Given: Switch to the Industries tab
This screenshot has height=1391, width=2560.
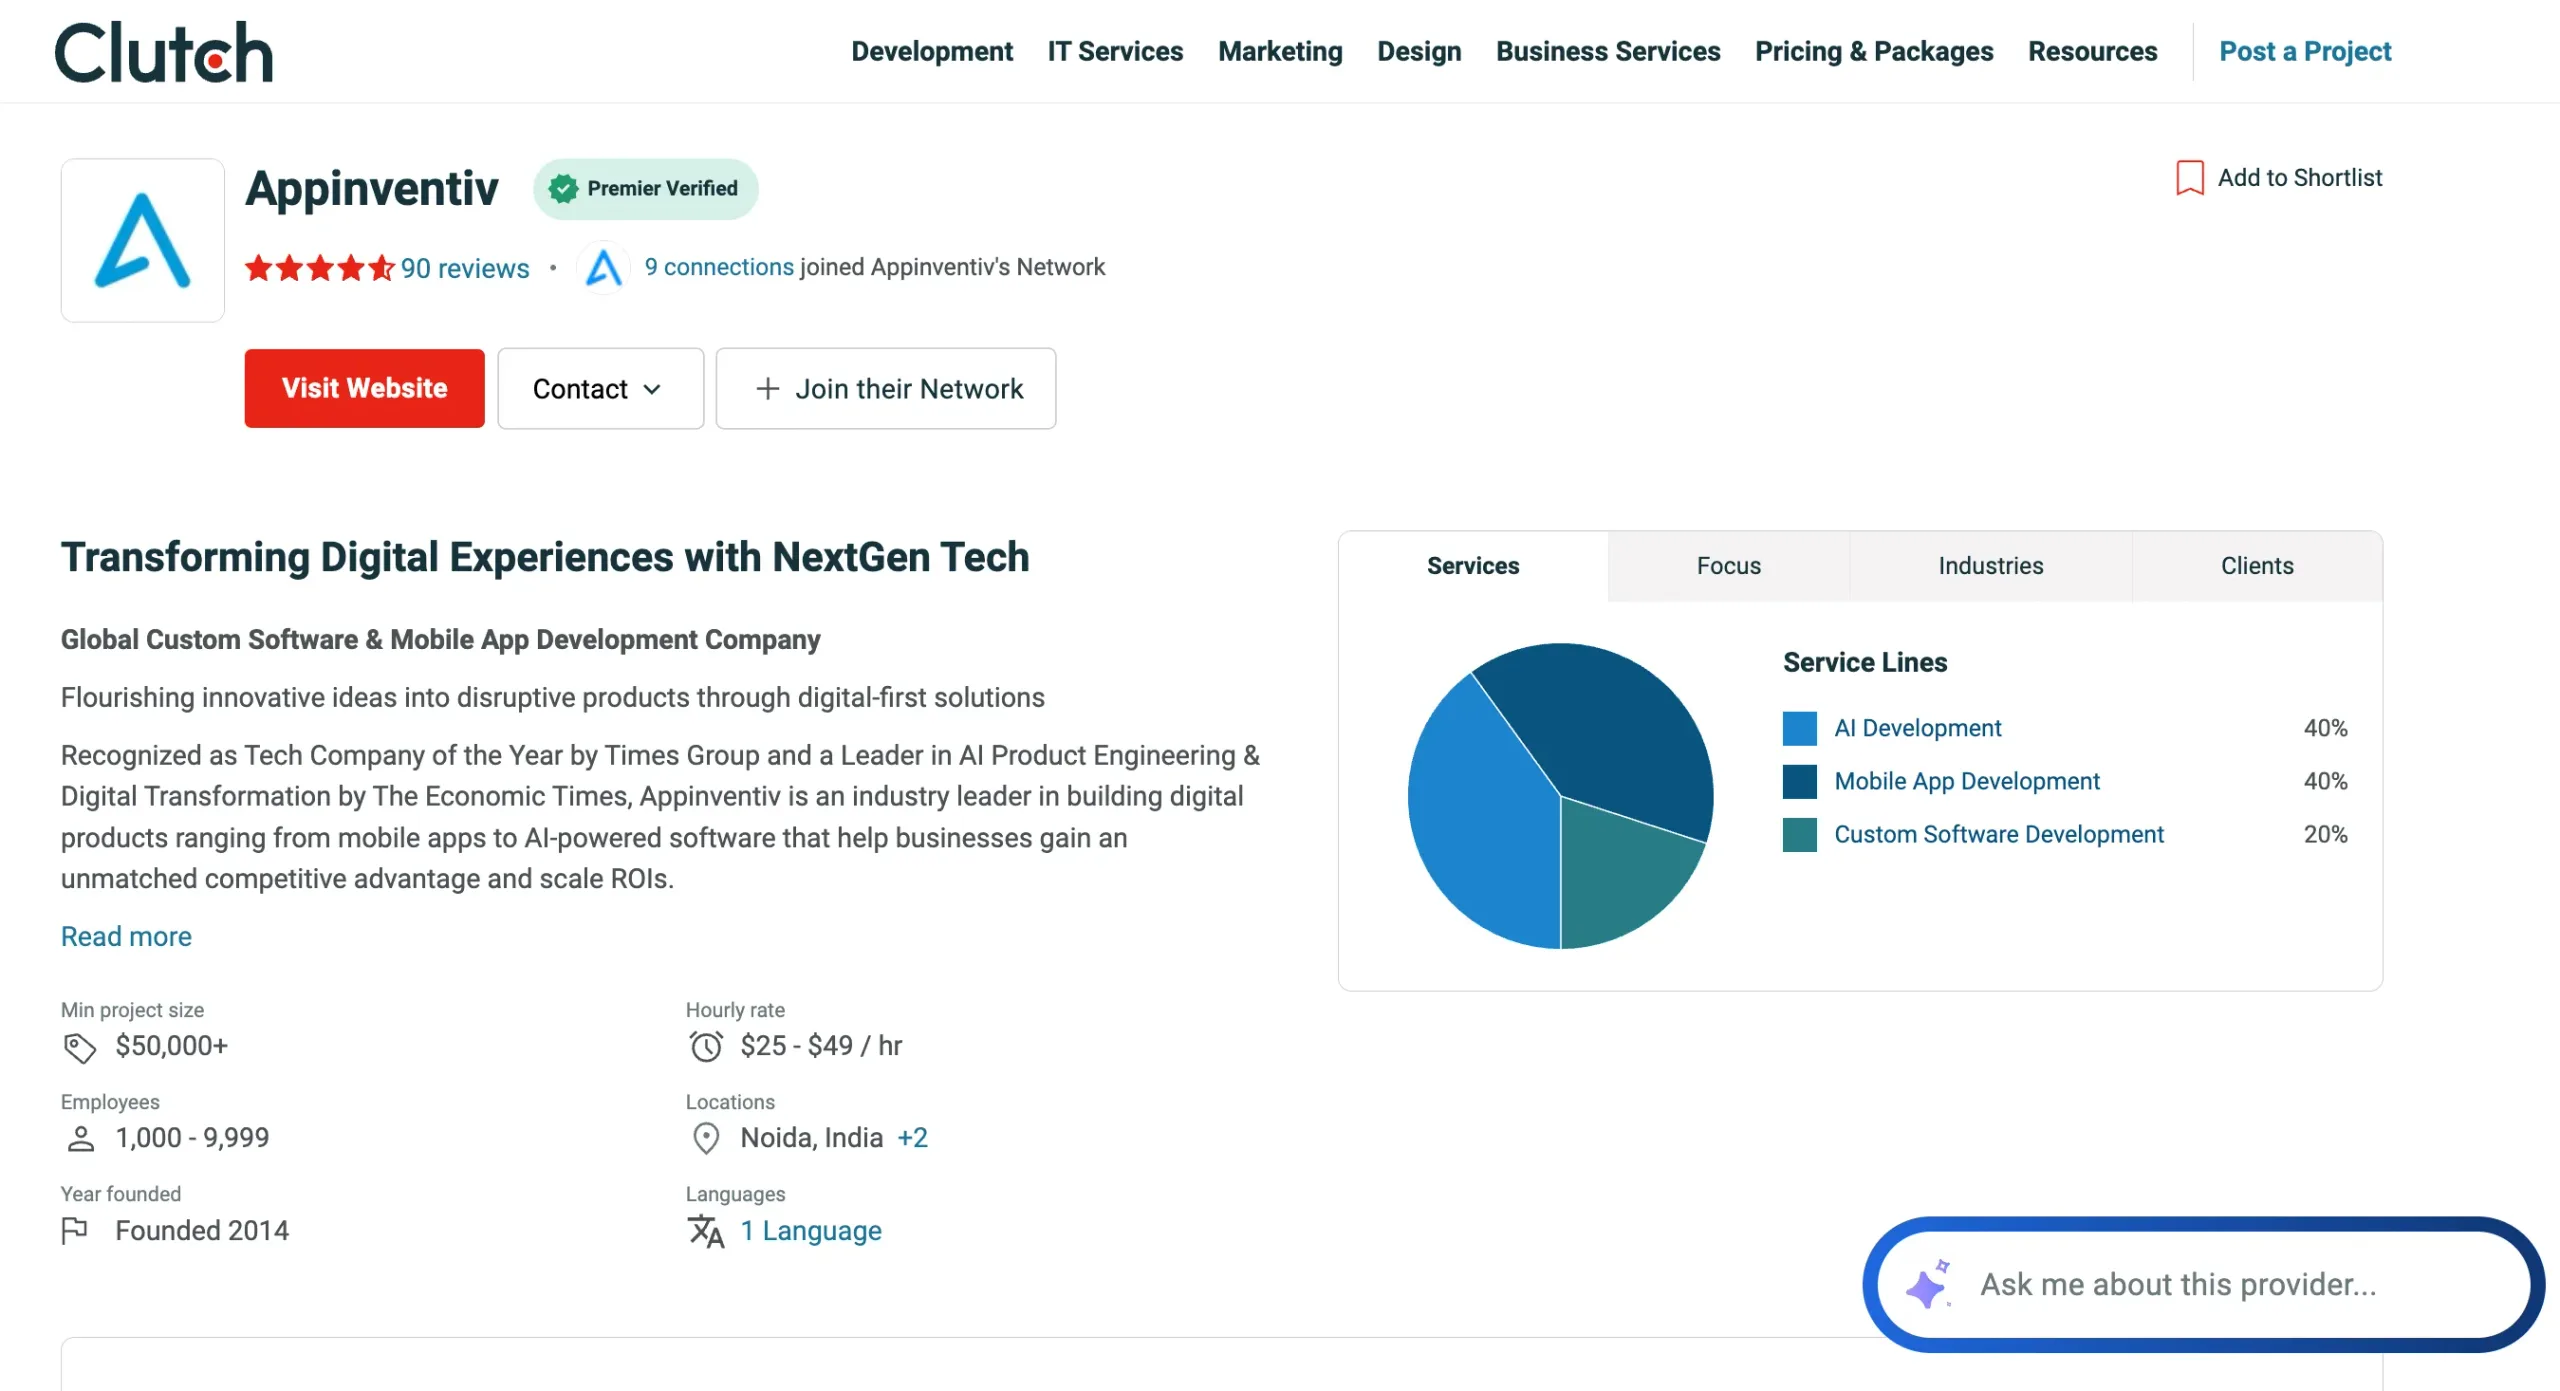Looking at the screenshot, I should (1990, 565).
